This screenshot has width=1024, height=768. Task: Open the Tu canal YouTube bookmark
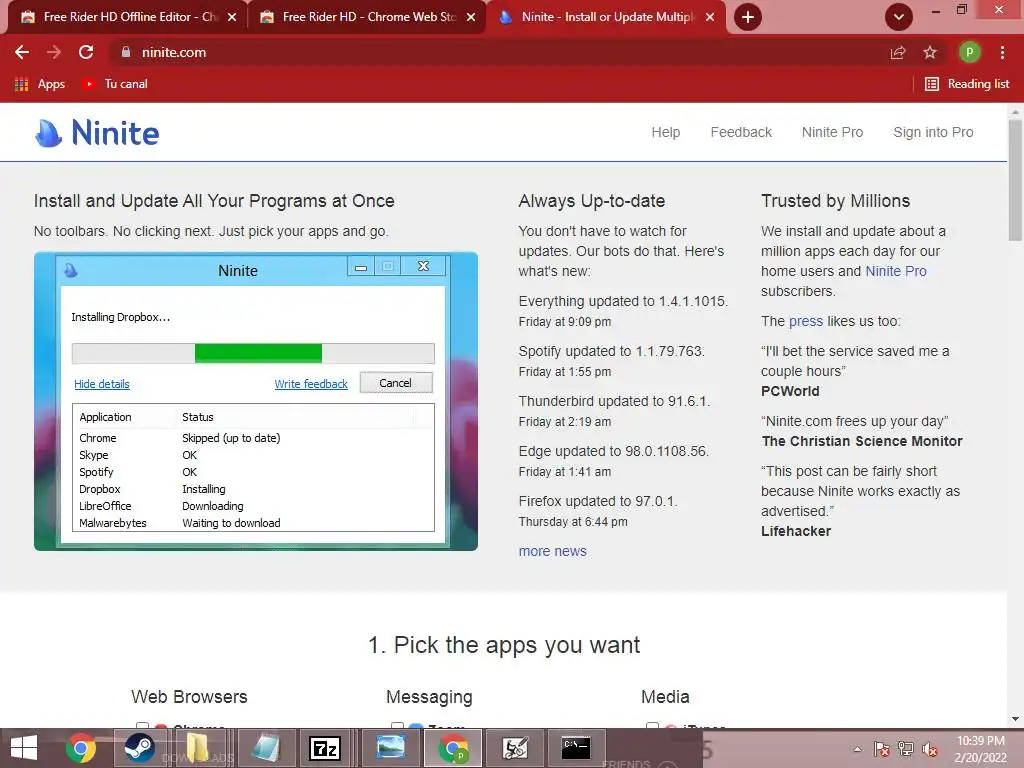(115, 84)
